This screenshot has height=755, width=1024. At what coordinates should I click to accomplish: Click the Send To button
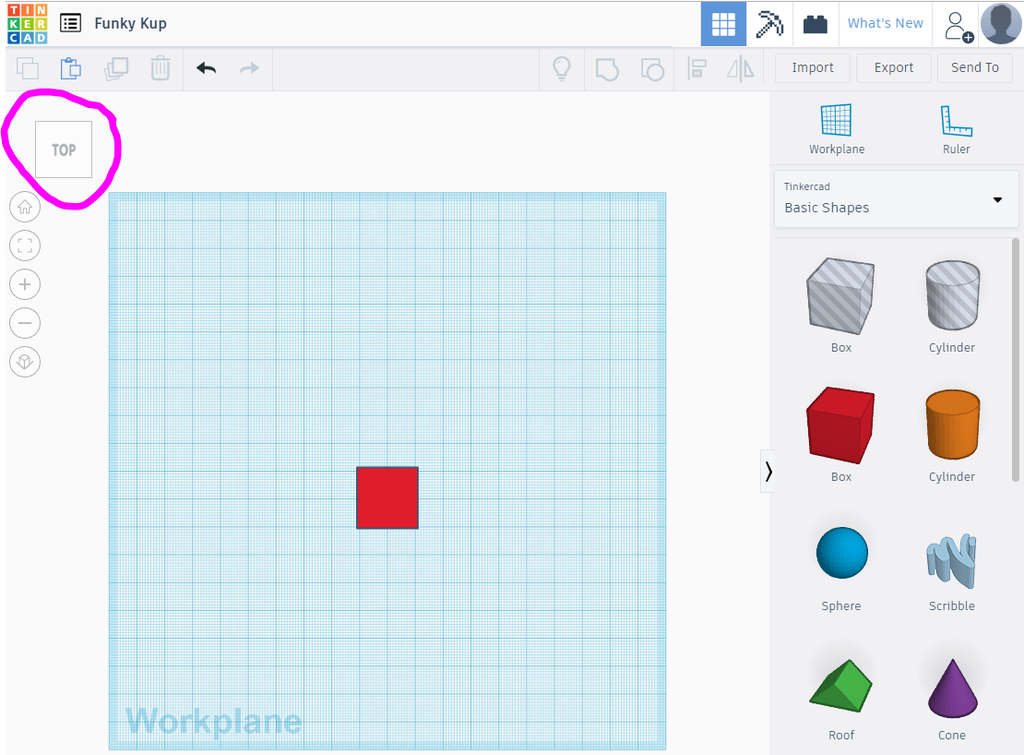coord(974,68)
